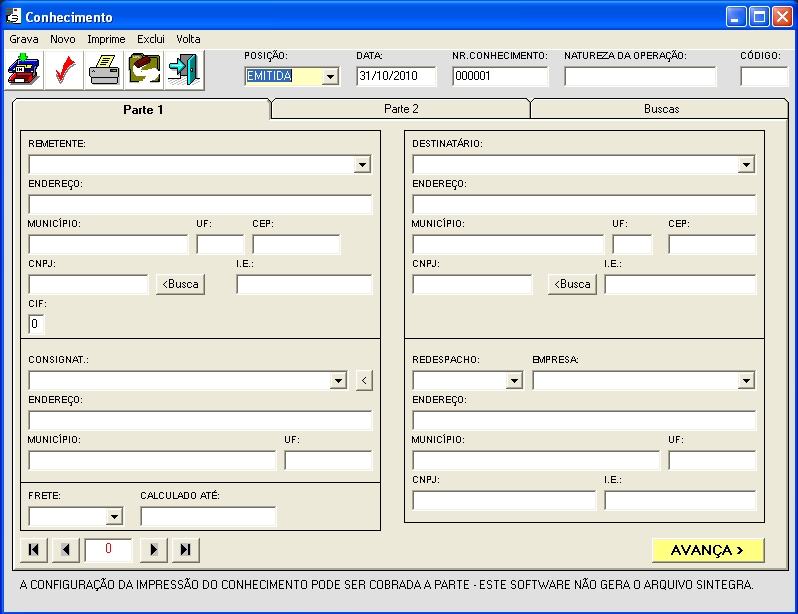
Task: Expand the DESTINATÁRIO combo box
Action: pyautogui.click(x=746, y=165)
